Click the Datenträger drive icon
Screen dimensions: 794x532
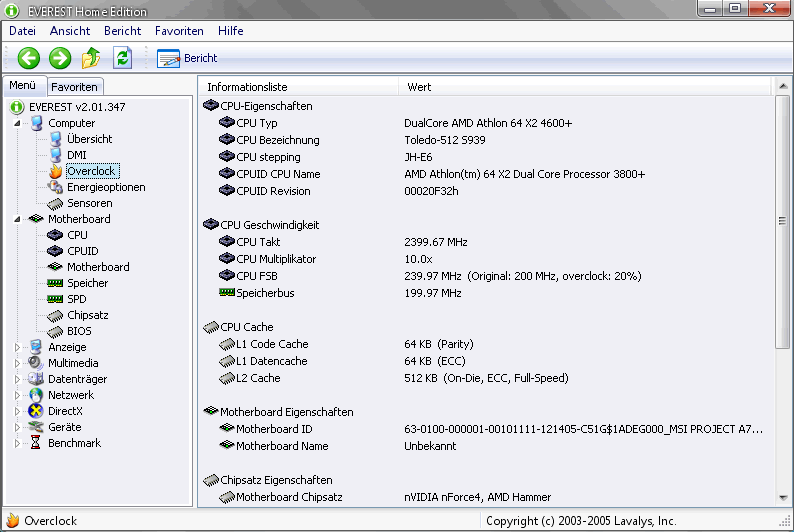(x=35, y=379)
